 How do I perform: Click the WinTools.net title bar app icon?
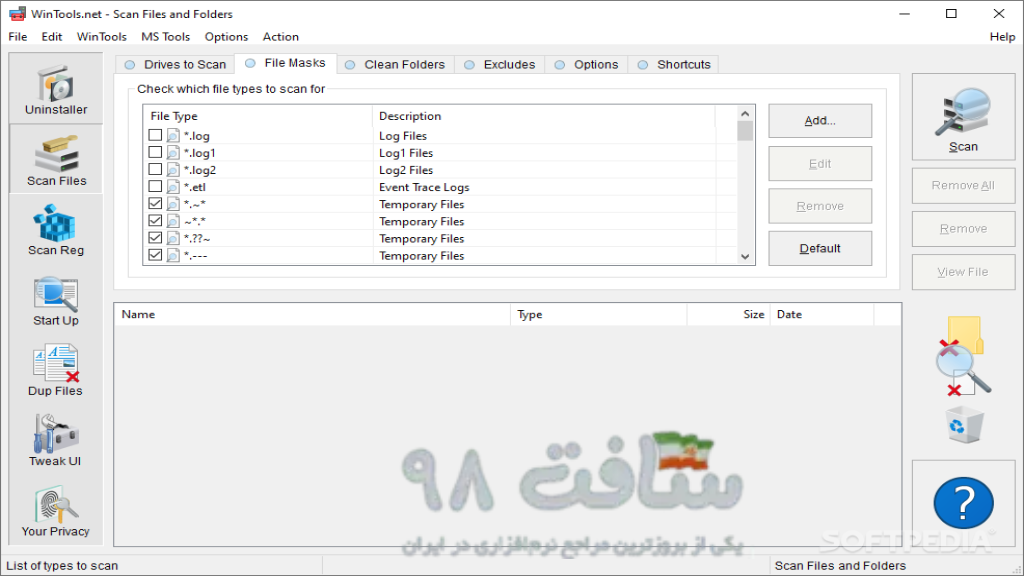point(17,14)
